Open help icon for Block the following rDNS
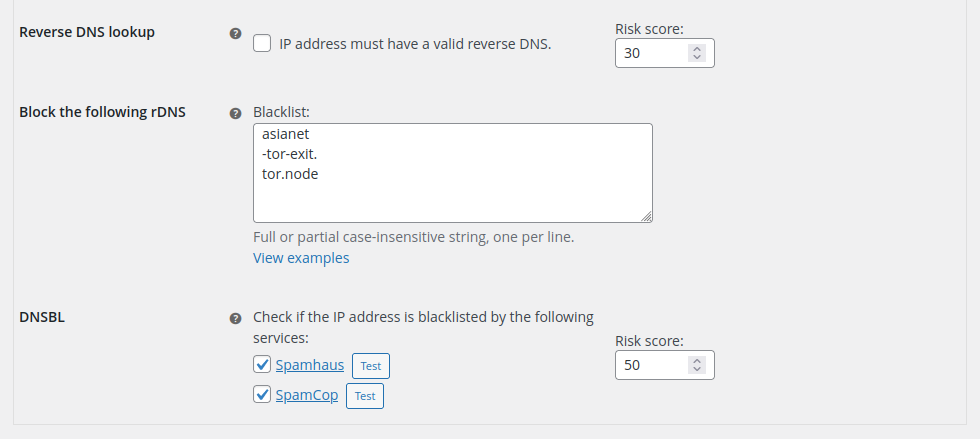This screenshot has width=980, height=439. (235, 113)
